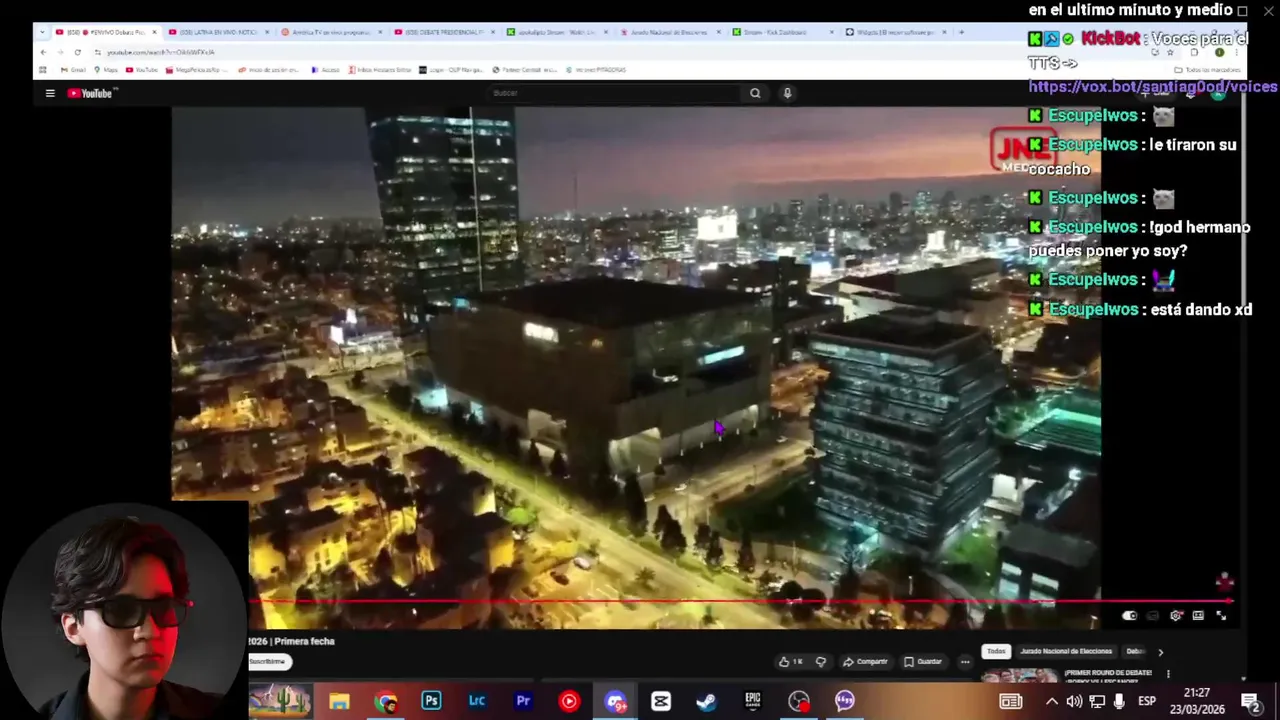Image resolution: width=1280 pixels, height=720 pixels.
Task: Toggle the autoplay switch in player
Action: tap(1130, 616)
